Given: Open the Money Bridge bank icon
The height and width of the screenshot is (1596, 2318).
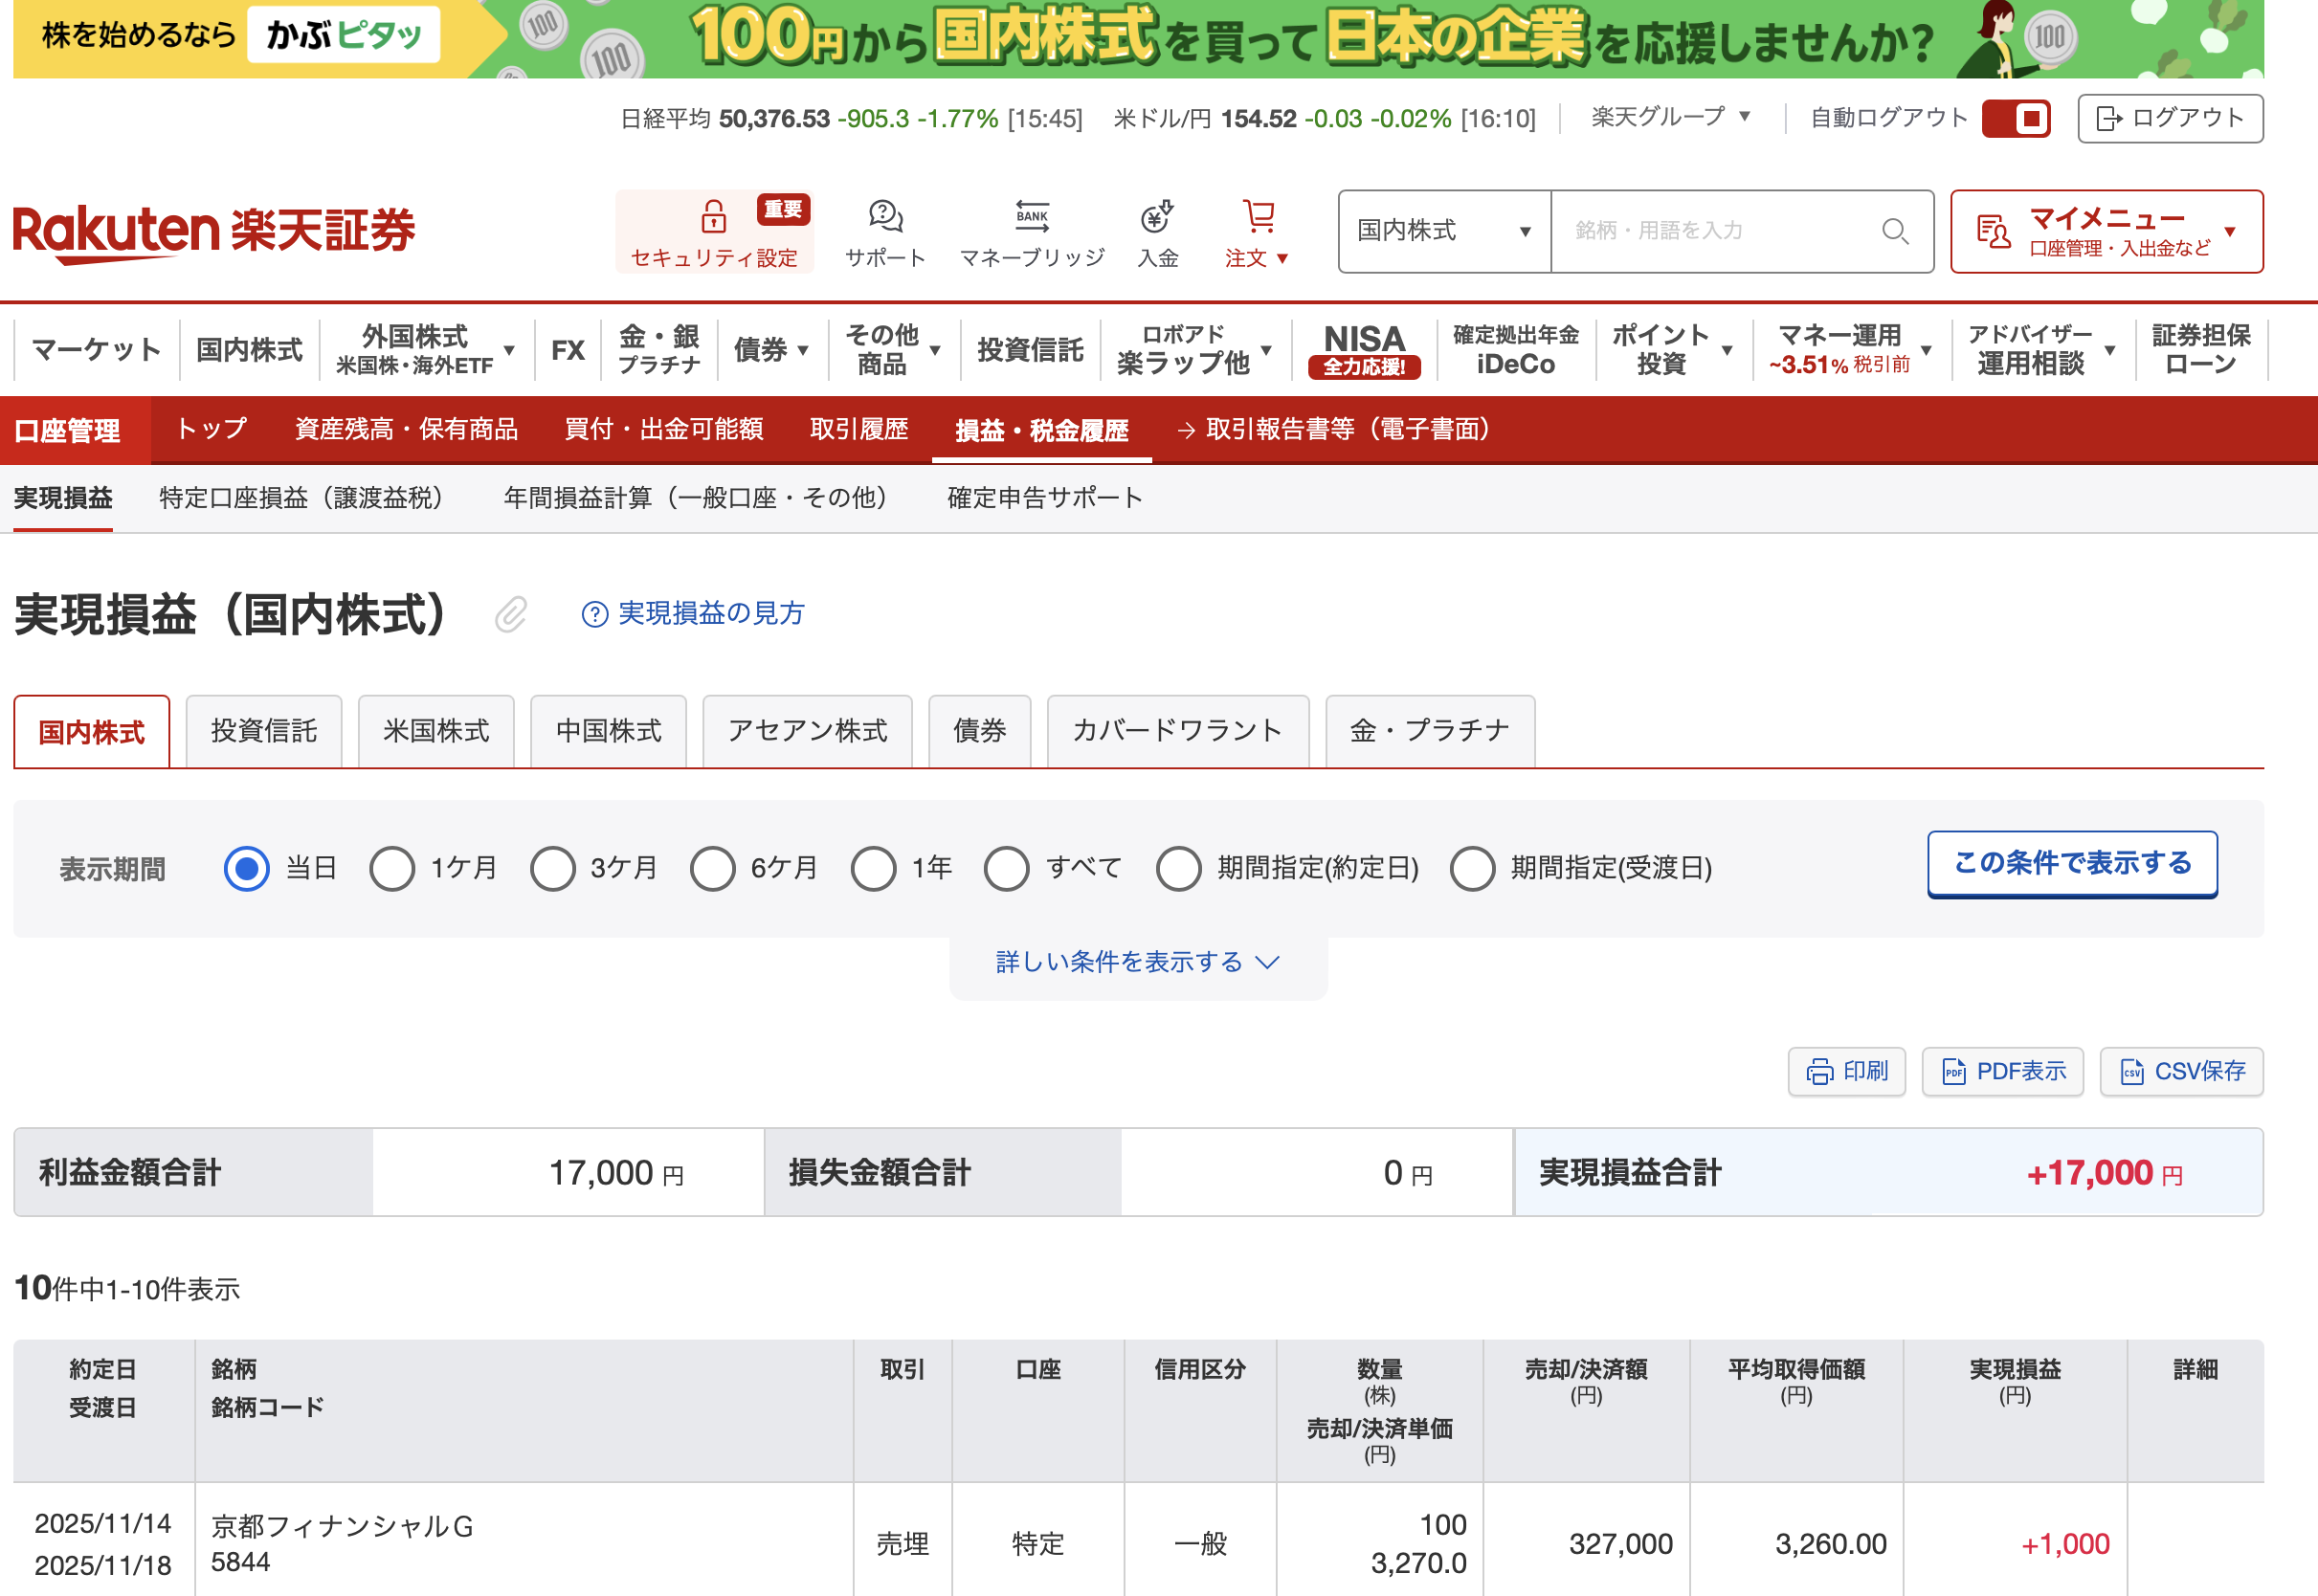Looking at the screenshot, I should (1032, 216).
